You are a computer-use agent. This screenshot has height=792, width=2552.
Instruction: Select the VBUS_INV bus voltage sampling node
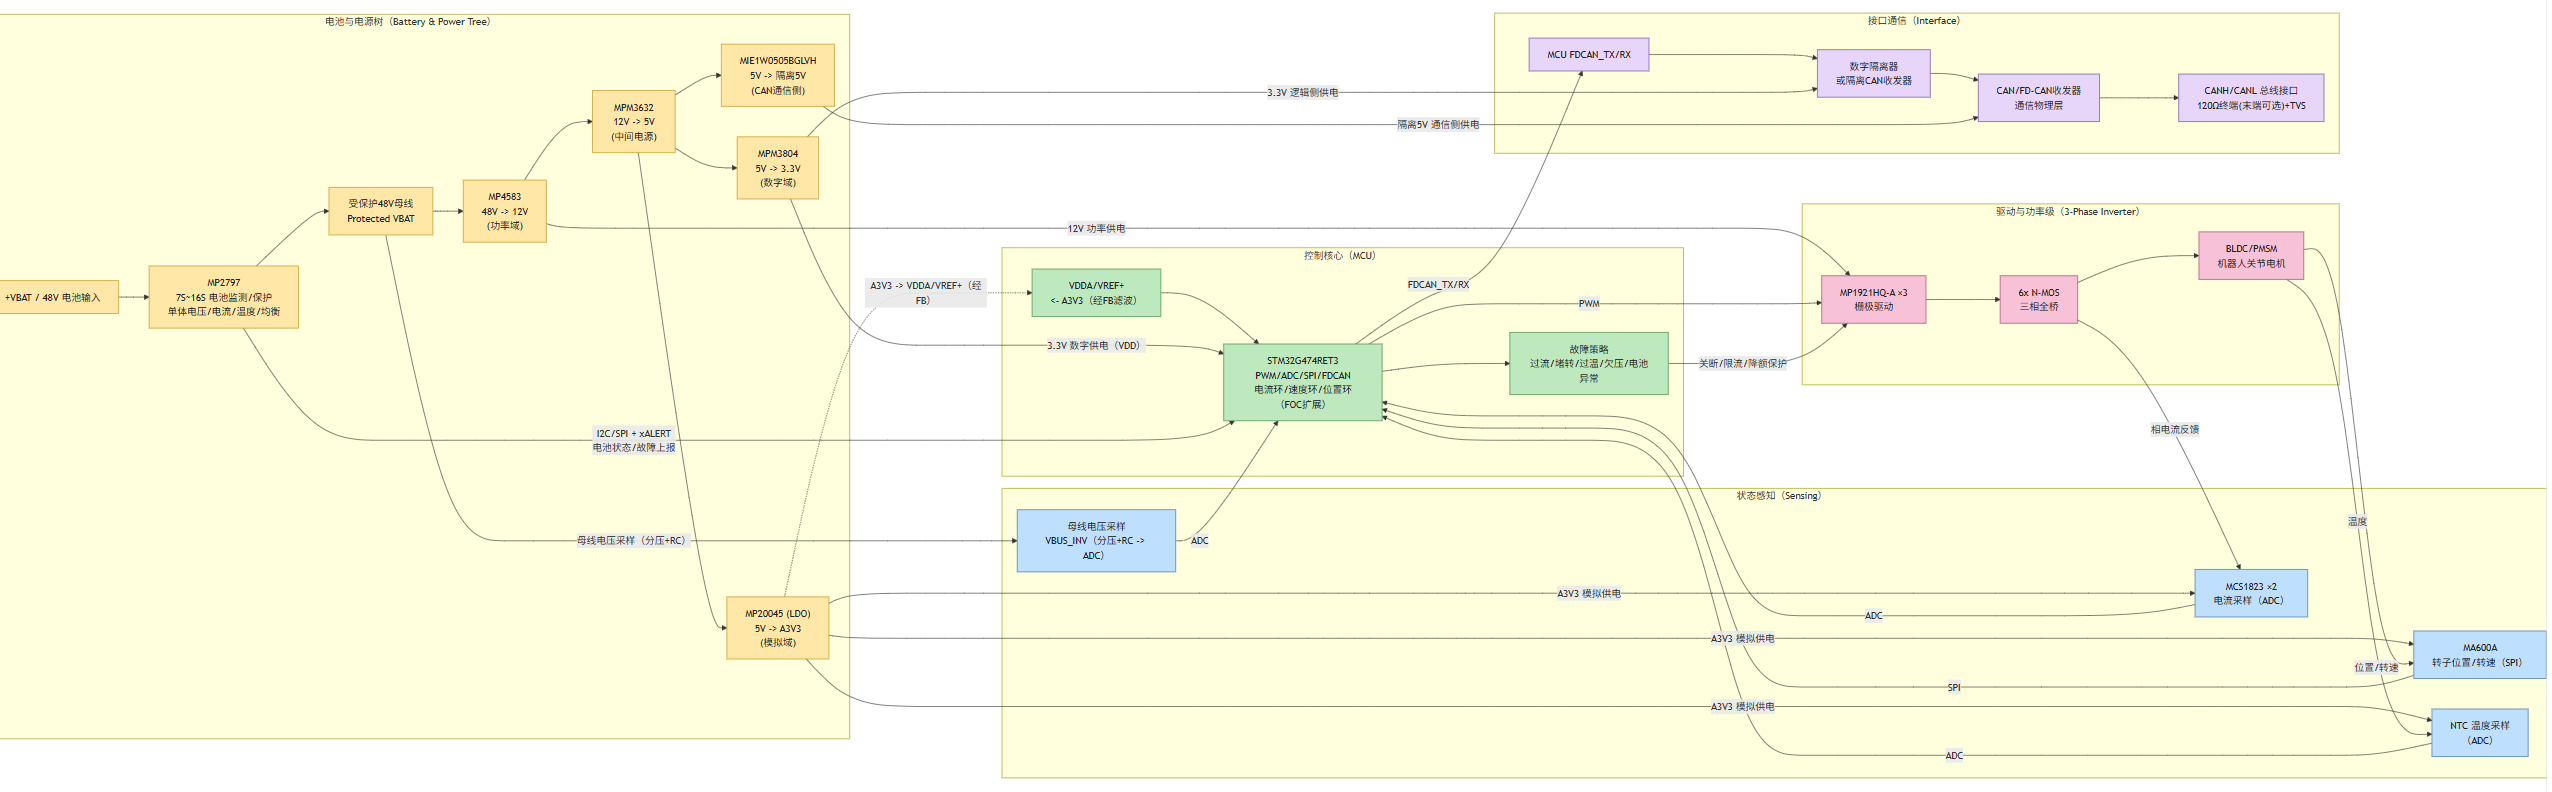[x=1095, y=541]
